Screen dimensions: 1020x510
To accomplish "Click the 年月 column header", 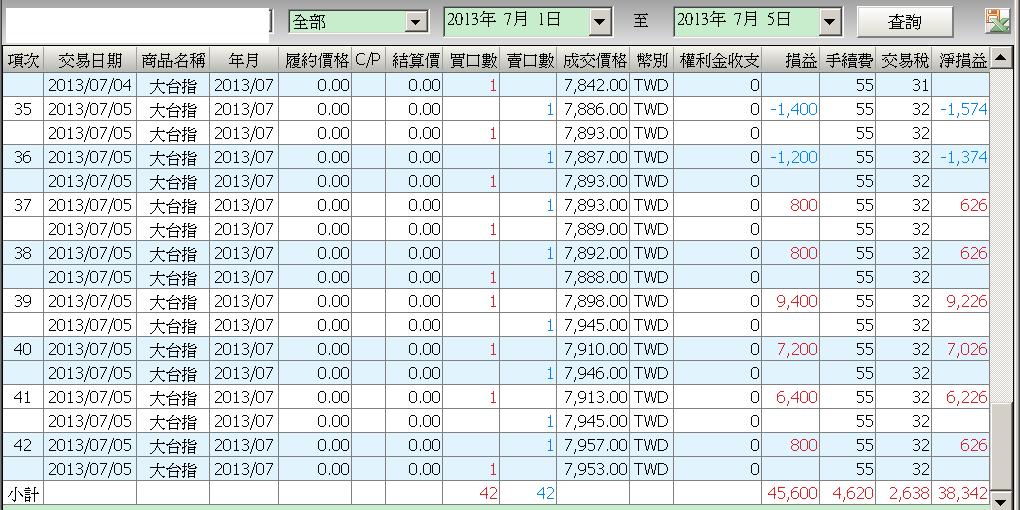I will (x=244, y=60).
